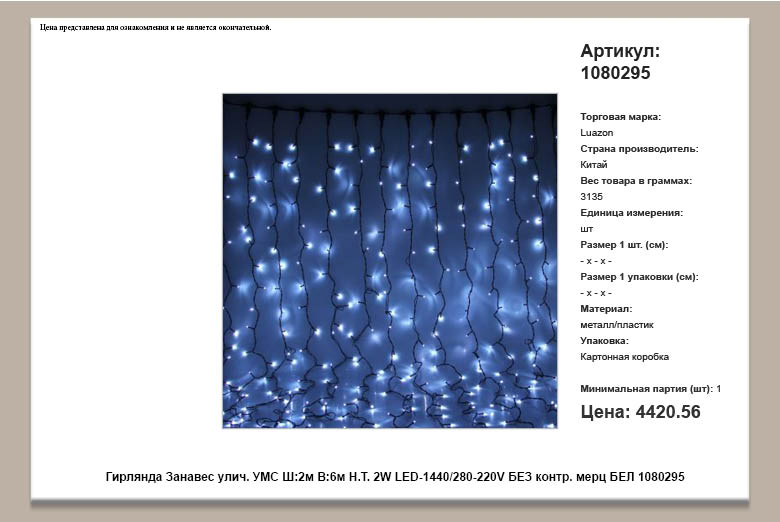Click the Страна производитель label
This screenshot has height=522, width=780.
pos(639,149)
